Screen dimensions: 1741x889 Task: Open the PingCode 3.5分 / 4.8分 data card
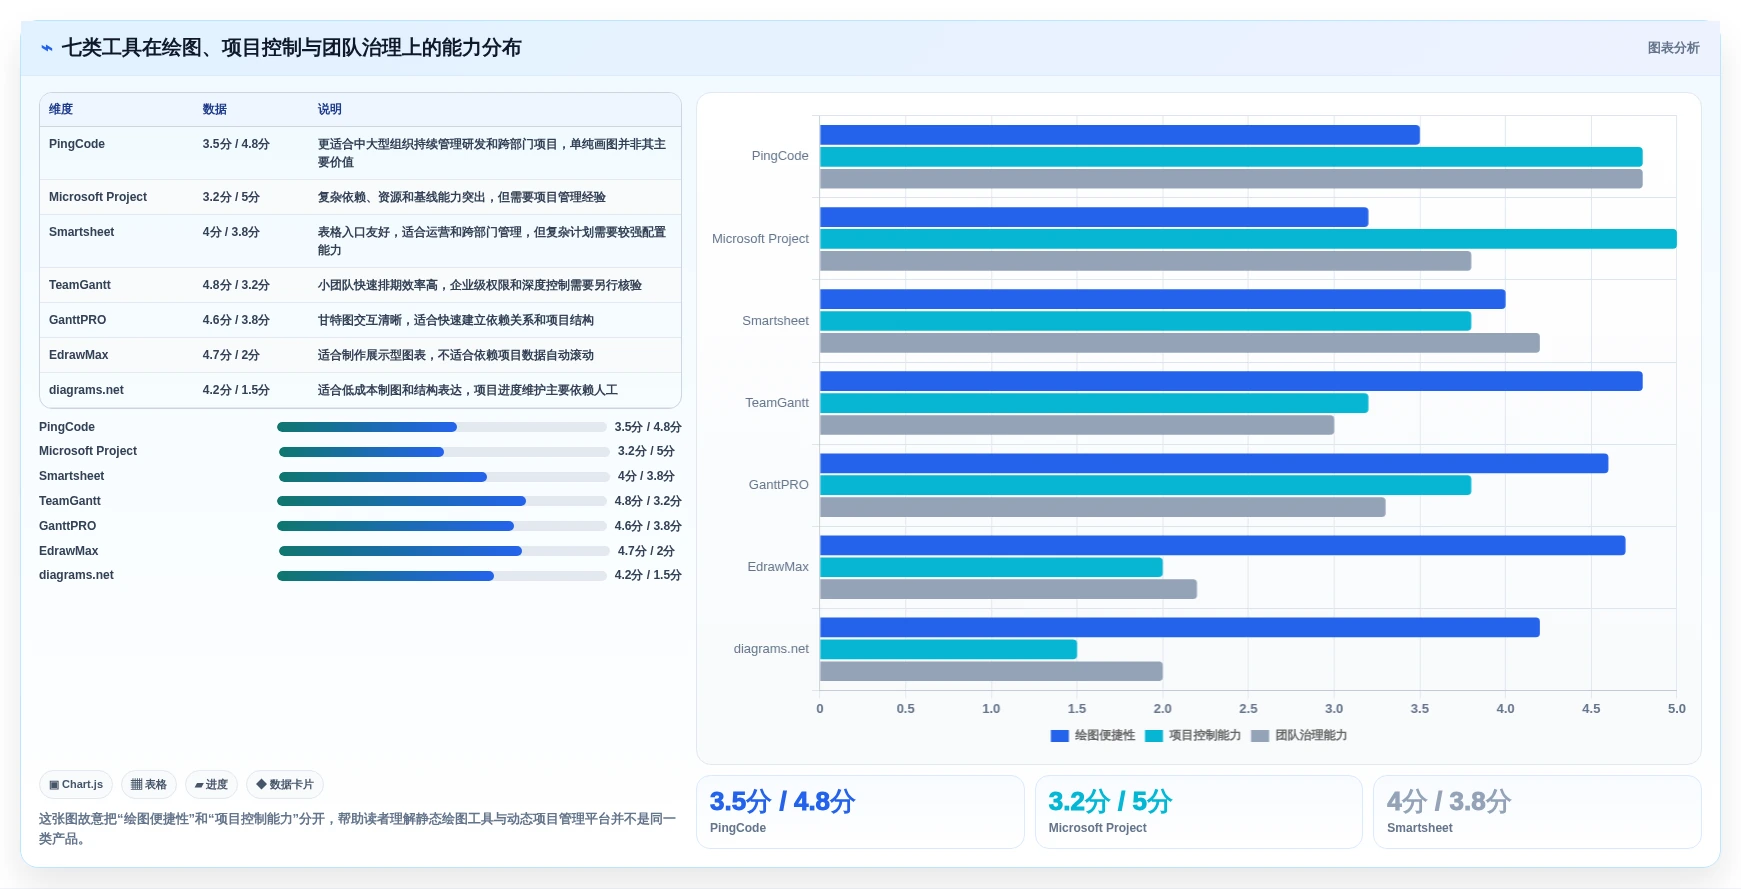click(x=860, y=812)
